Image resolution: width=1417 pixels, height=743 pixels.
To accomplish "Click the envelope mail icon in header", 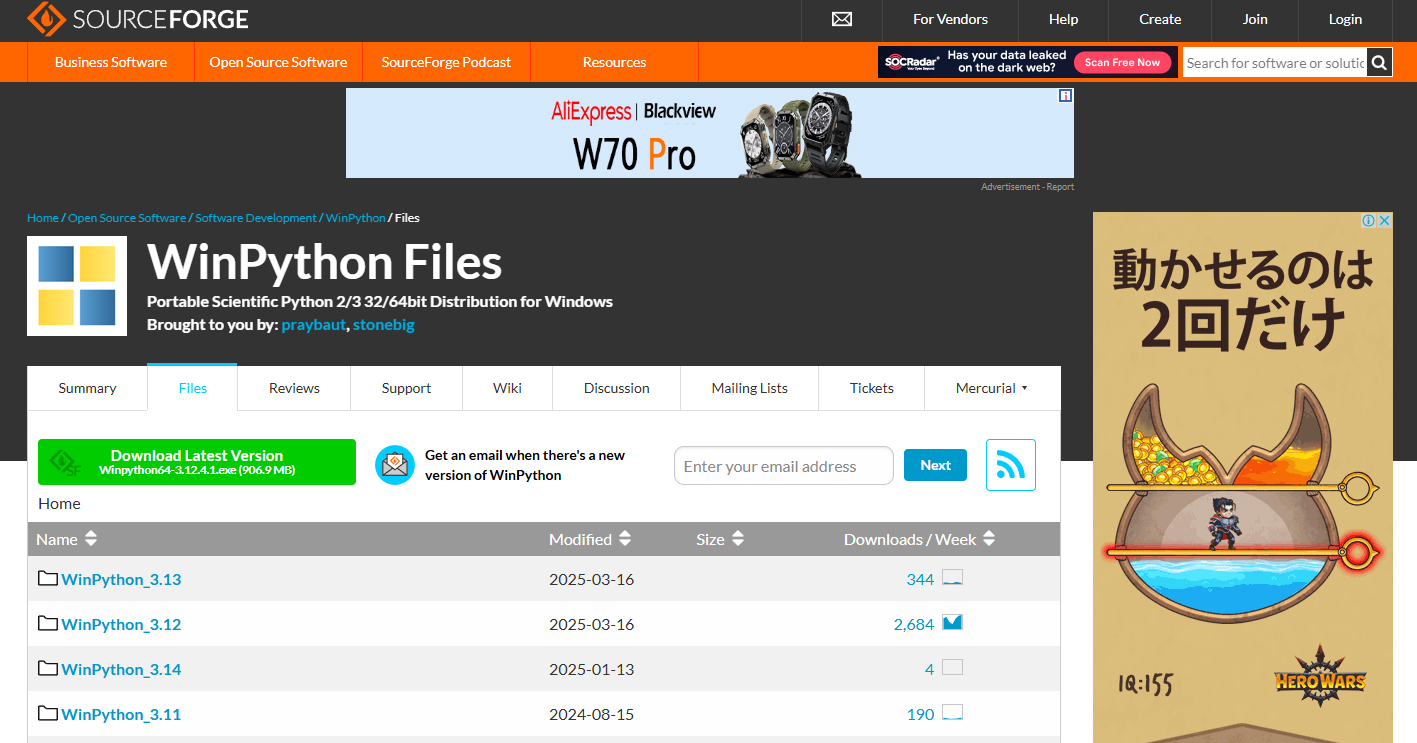I will [841, 19].
